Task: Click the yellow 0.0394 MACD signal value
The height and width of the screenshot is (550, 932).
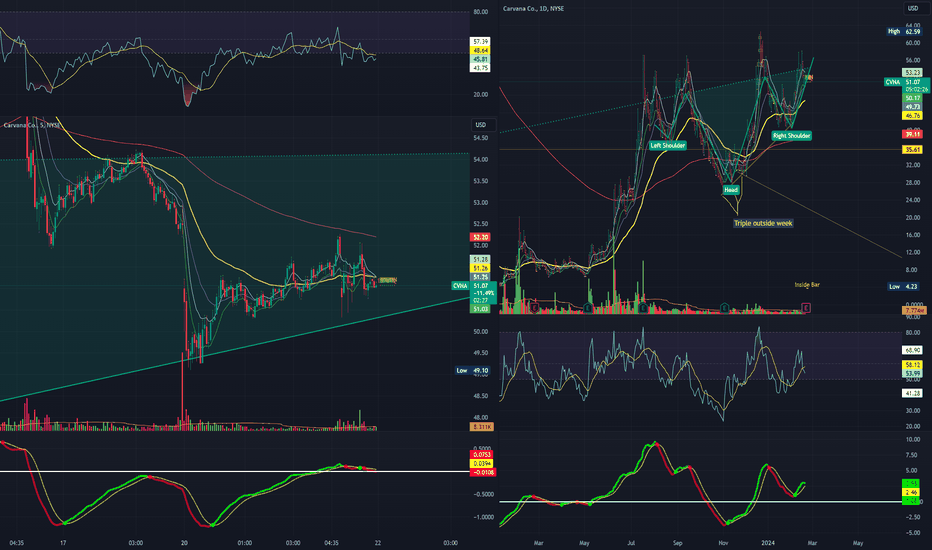Action: 482,464
